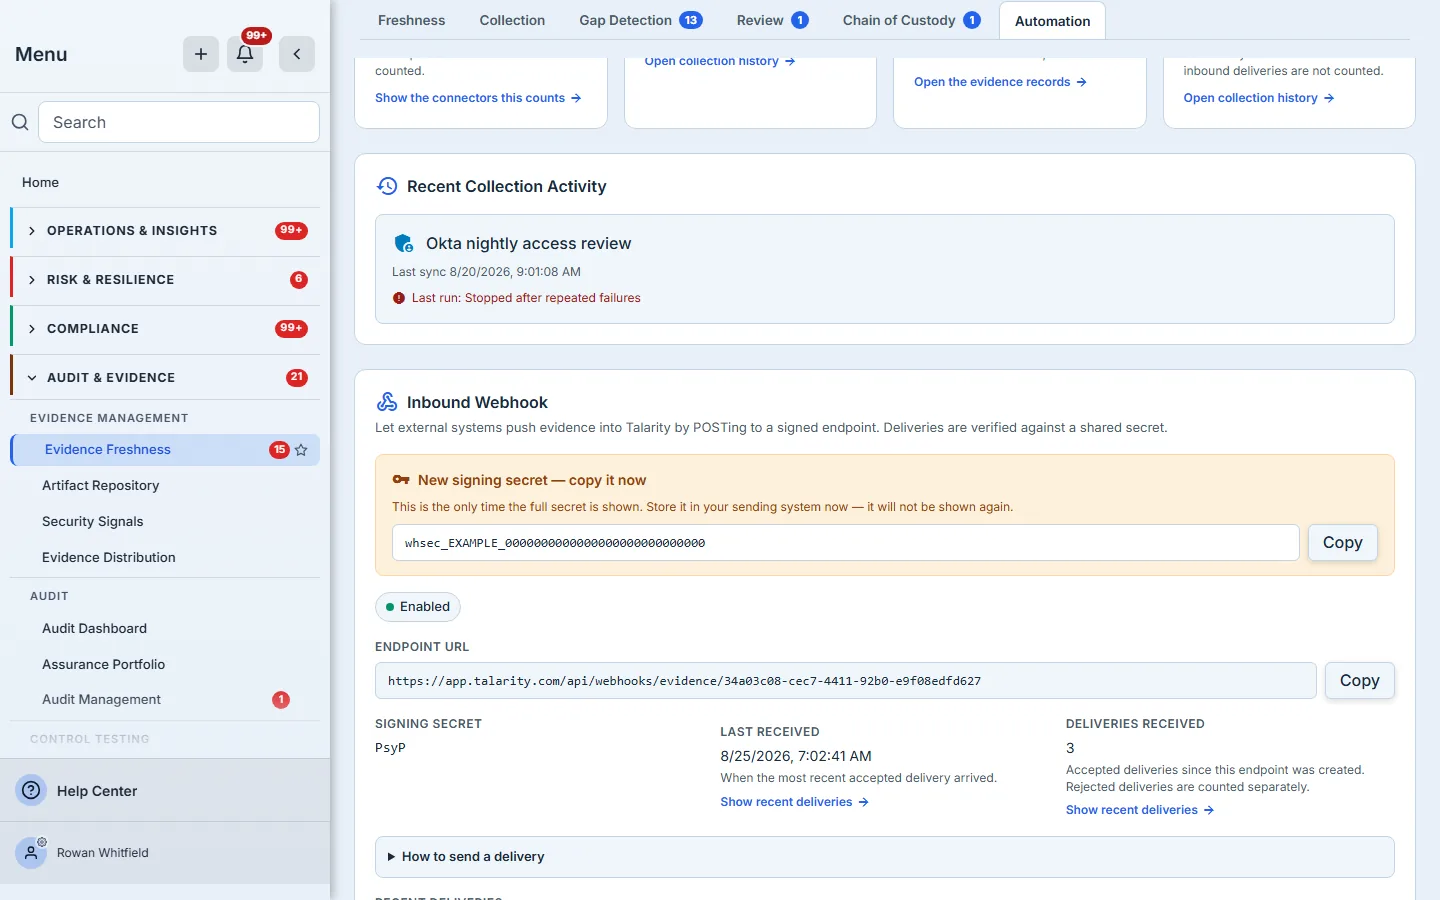Click the plus add button in the menu header

pos(201,54)
